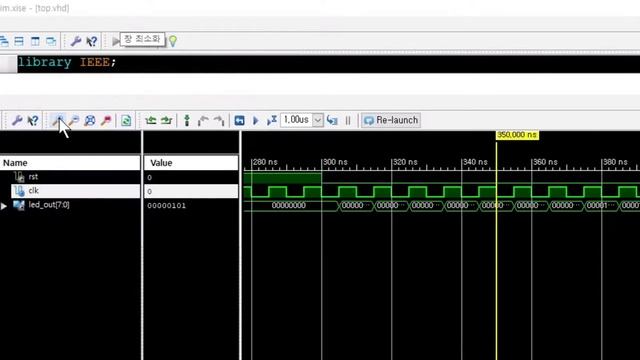
Task: Click the Run All blue play icon
Action: (256, 120)
